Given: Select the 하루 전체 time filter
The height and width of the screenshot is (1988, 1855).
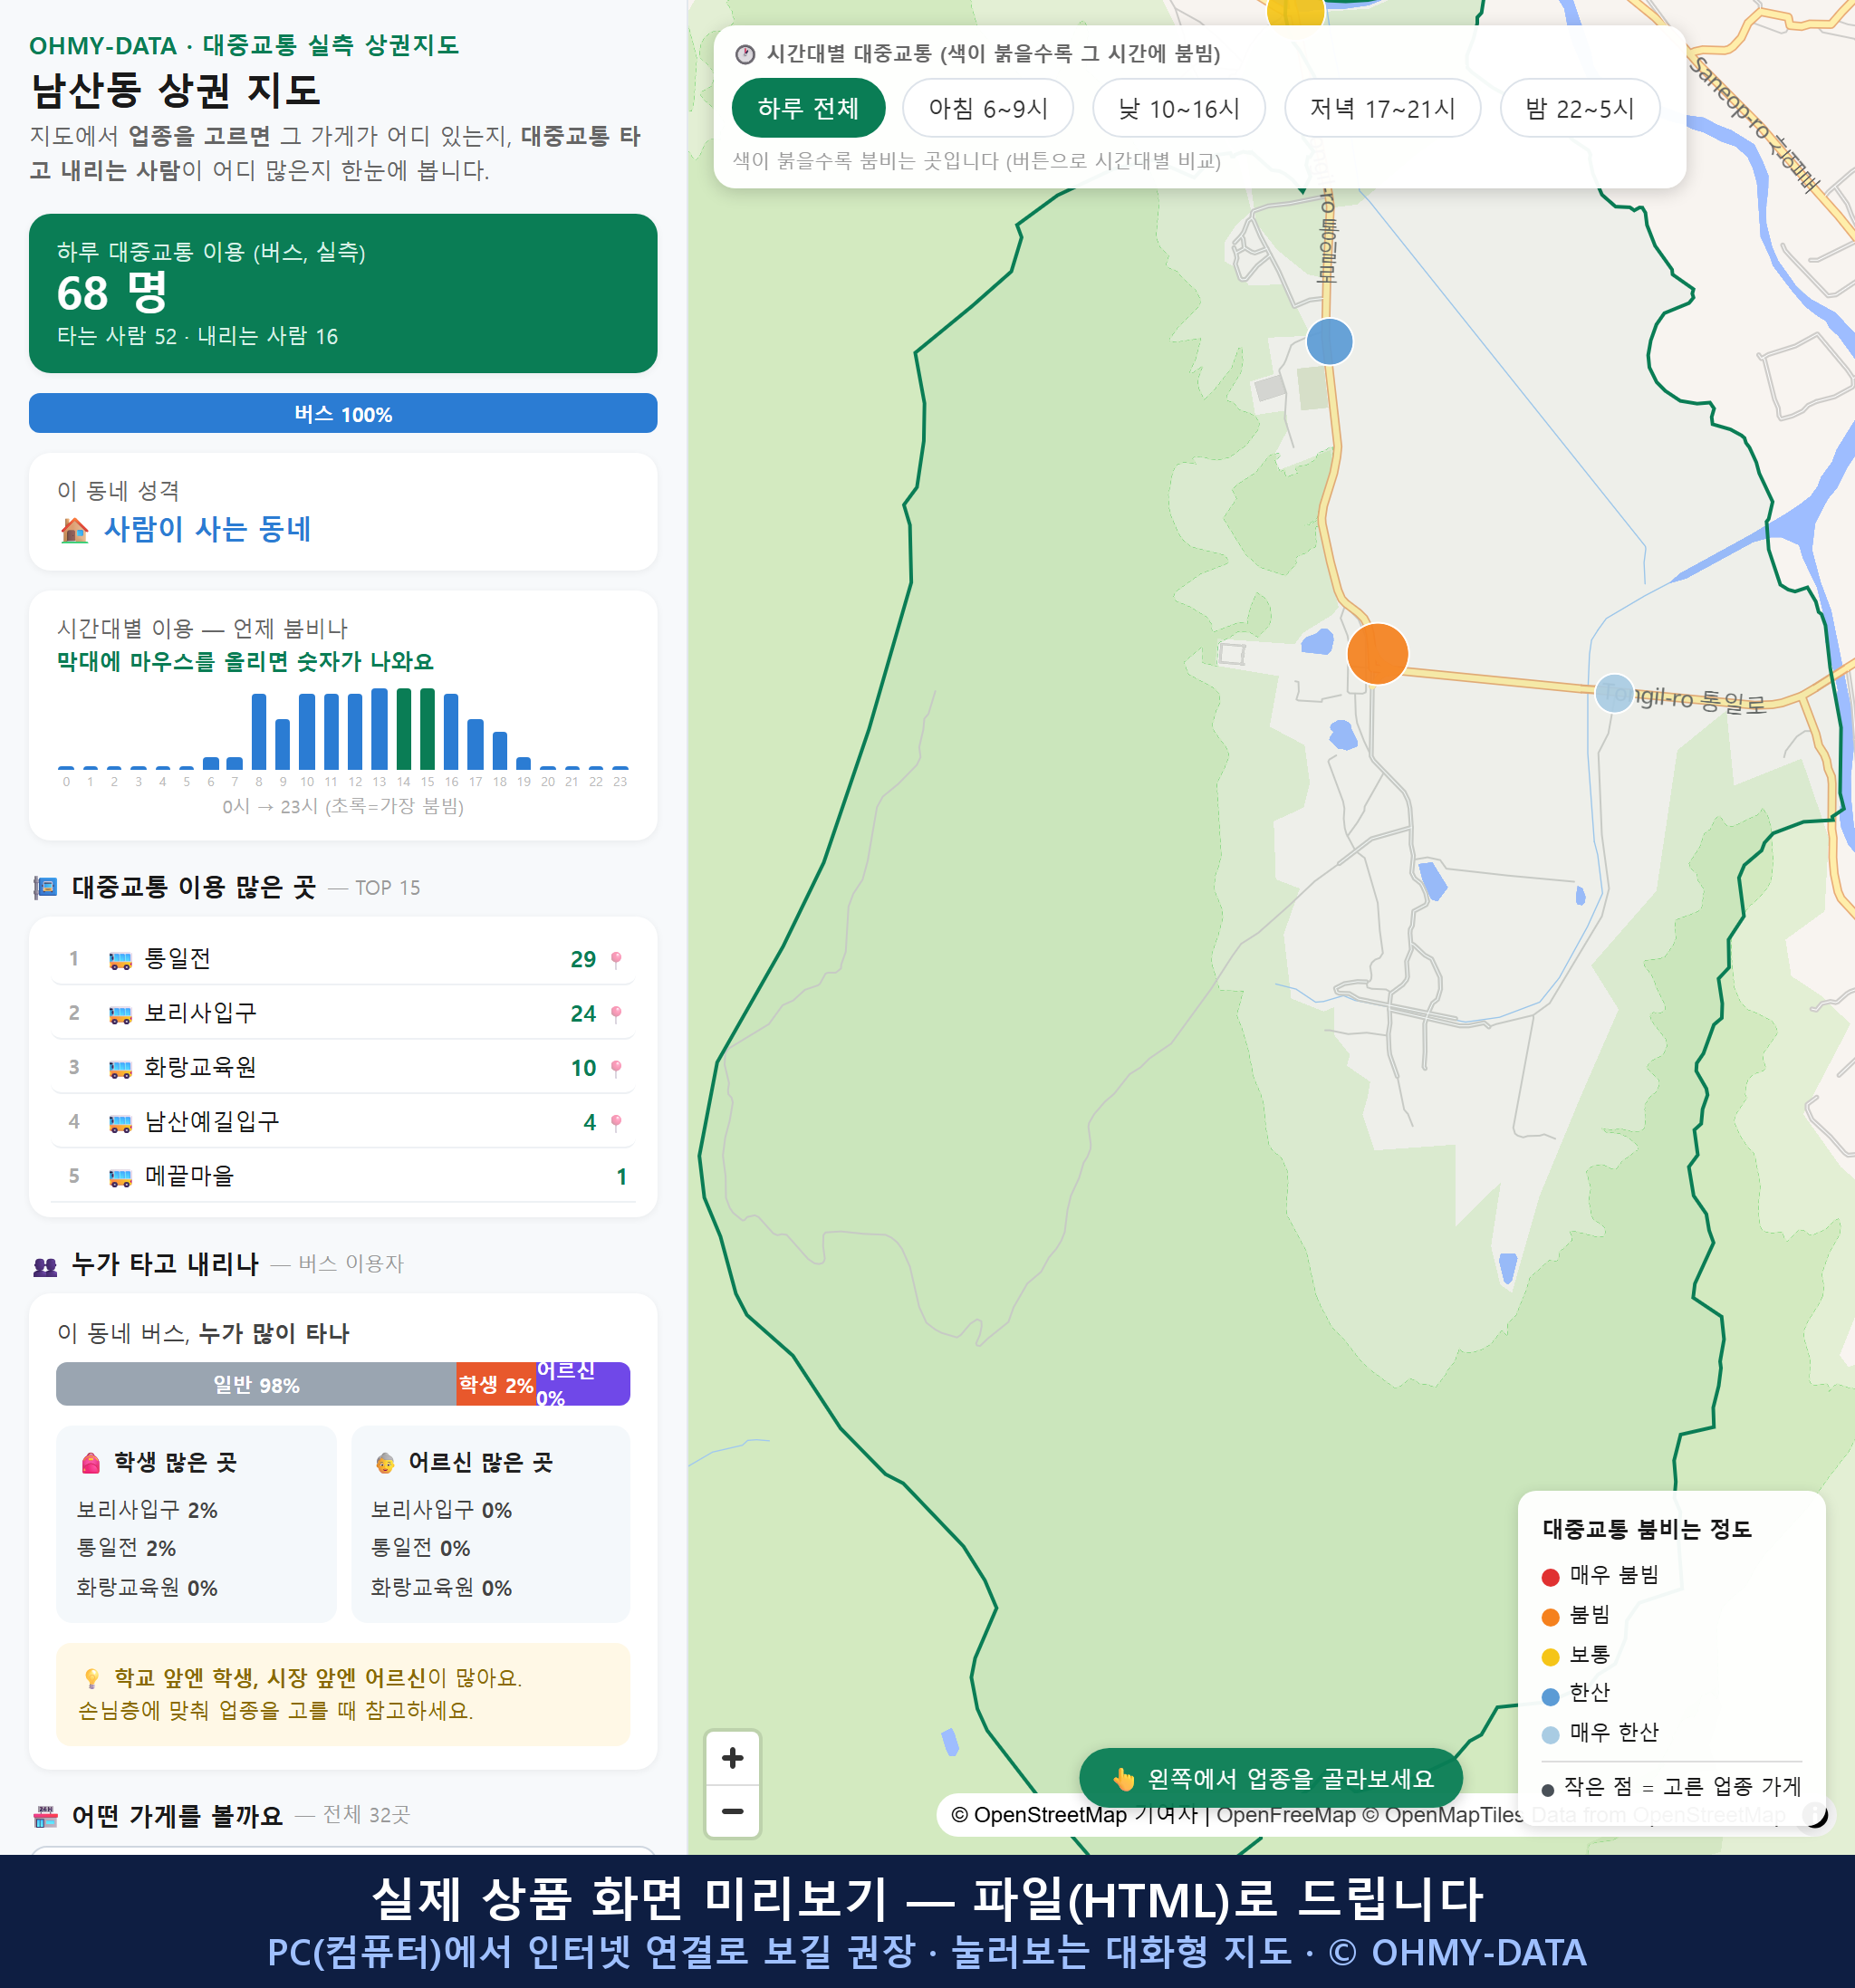Looking at the screenshot, I should 808,108.
